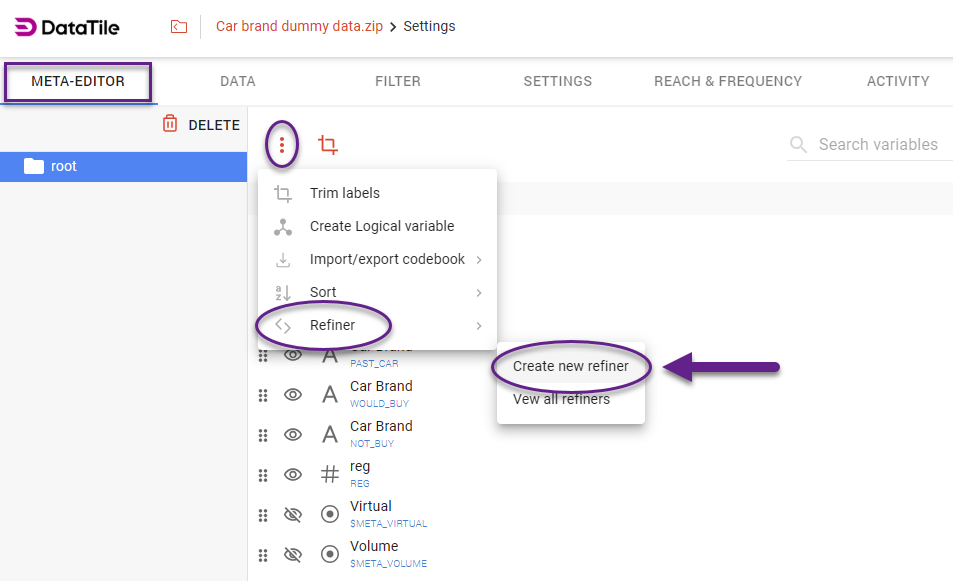Toggle visibility of the Volume variable
The image size is (953, 581).
tap(293, 555)
